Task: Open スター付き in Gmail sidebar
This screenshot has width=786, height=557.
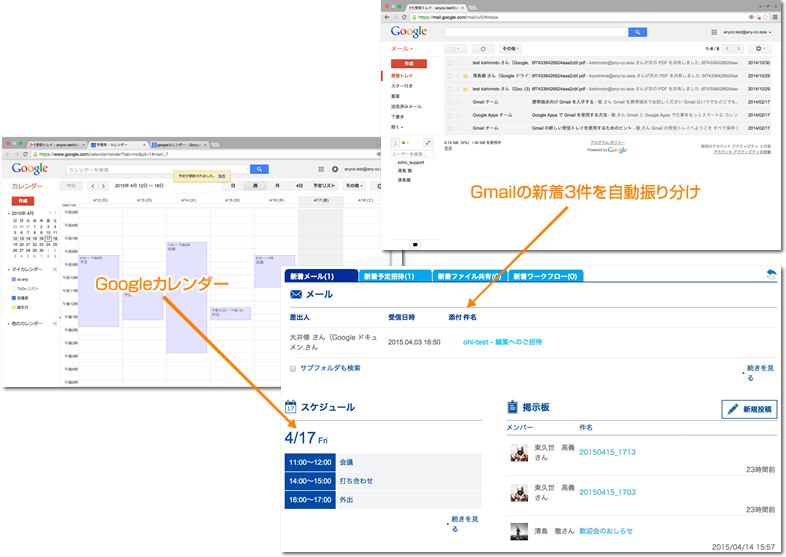Action: [402, 86]
